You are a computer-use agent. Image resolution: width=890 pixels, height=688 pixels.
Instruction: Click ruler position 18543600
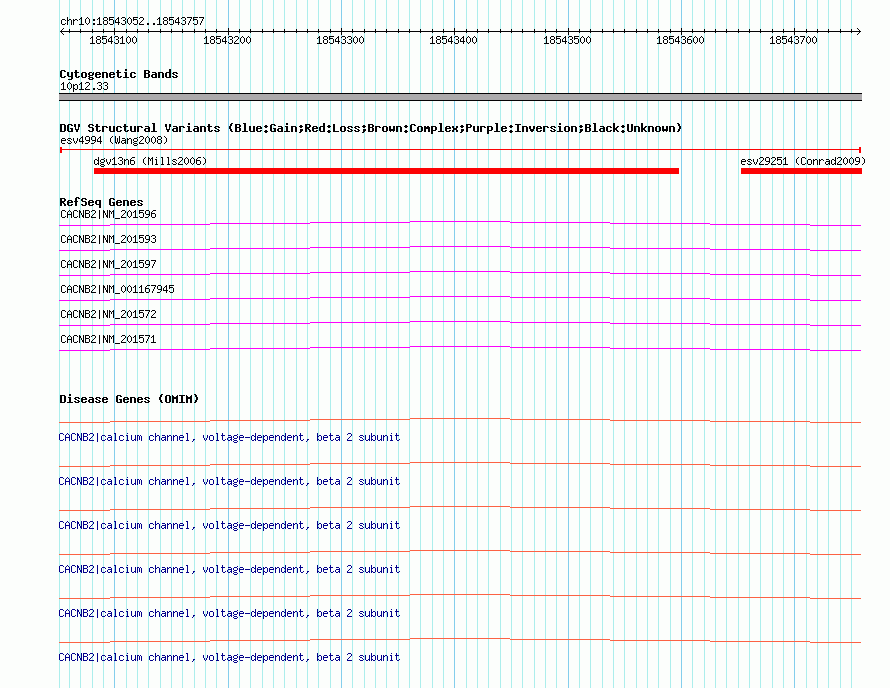(680, 40)
